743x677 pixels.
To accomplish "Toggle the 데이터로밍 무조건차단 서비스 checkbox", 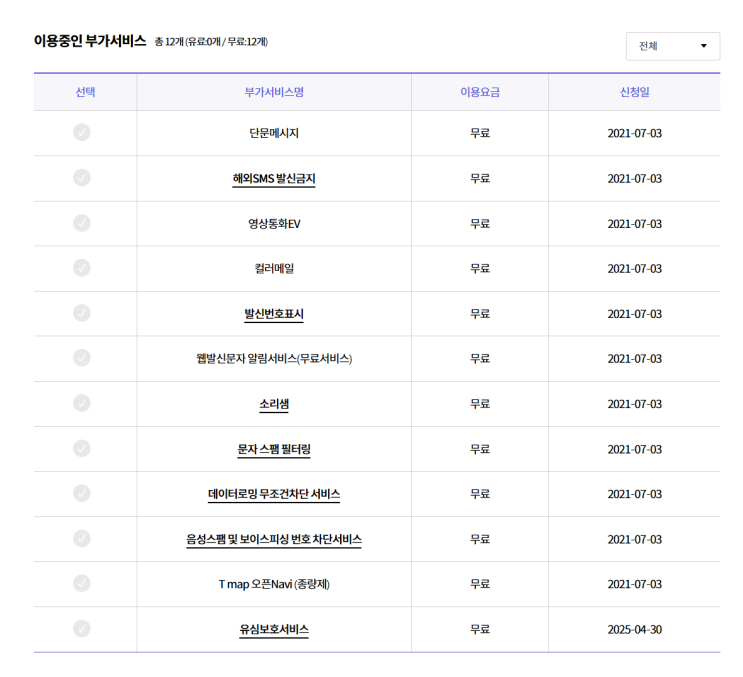I will pyautogui.click(x=82, y=493).
